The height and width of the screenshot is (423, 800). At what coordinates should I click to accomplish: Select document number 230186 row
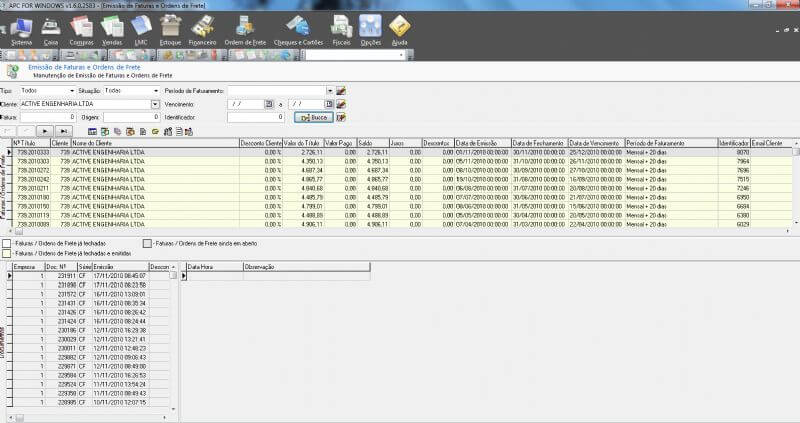click(x=91, y=330)
